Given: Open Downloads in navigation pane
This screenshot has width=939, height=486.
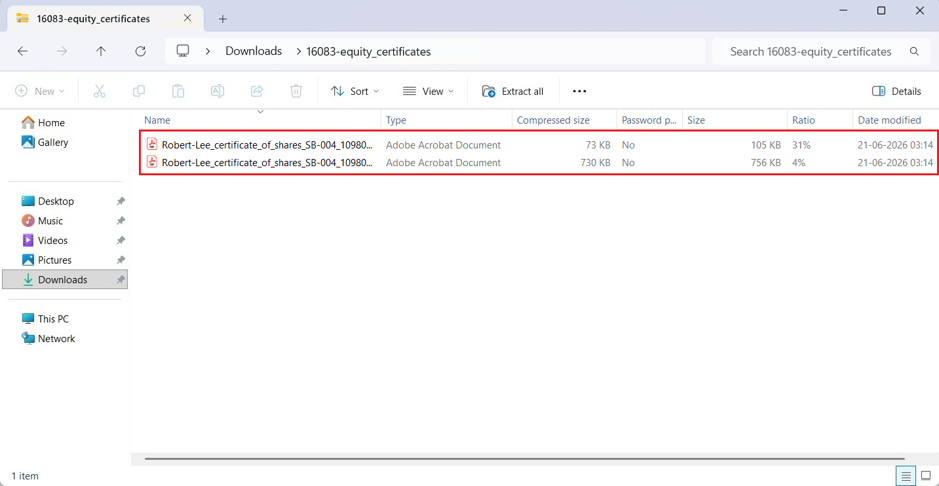Looking at the screenshot, I should [x=65, y=280].
